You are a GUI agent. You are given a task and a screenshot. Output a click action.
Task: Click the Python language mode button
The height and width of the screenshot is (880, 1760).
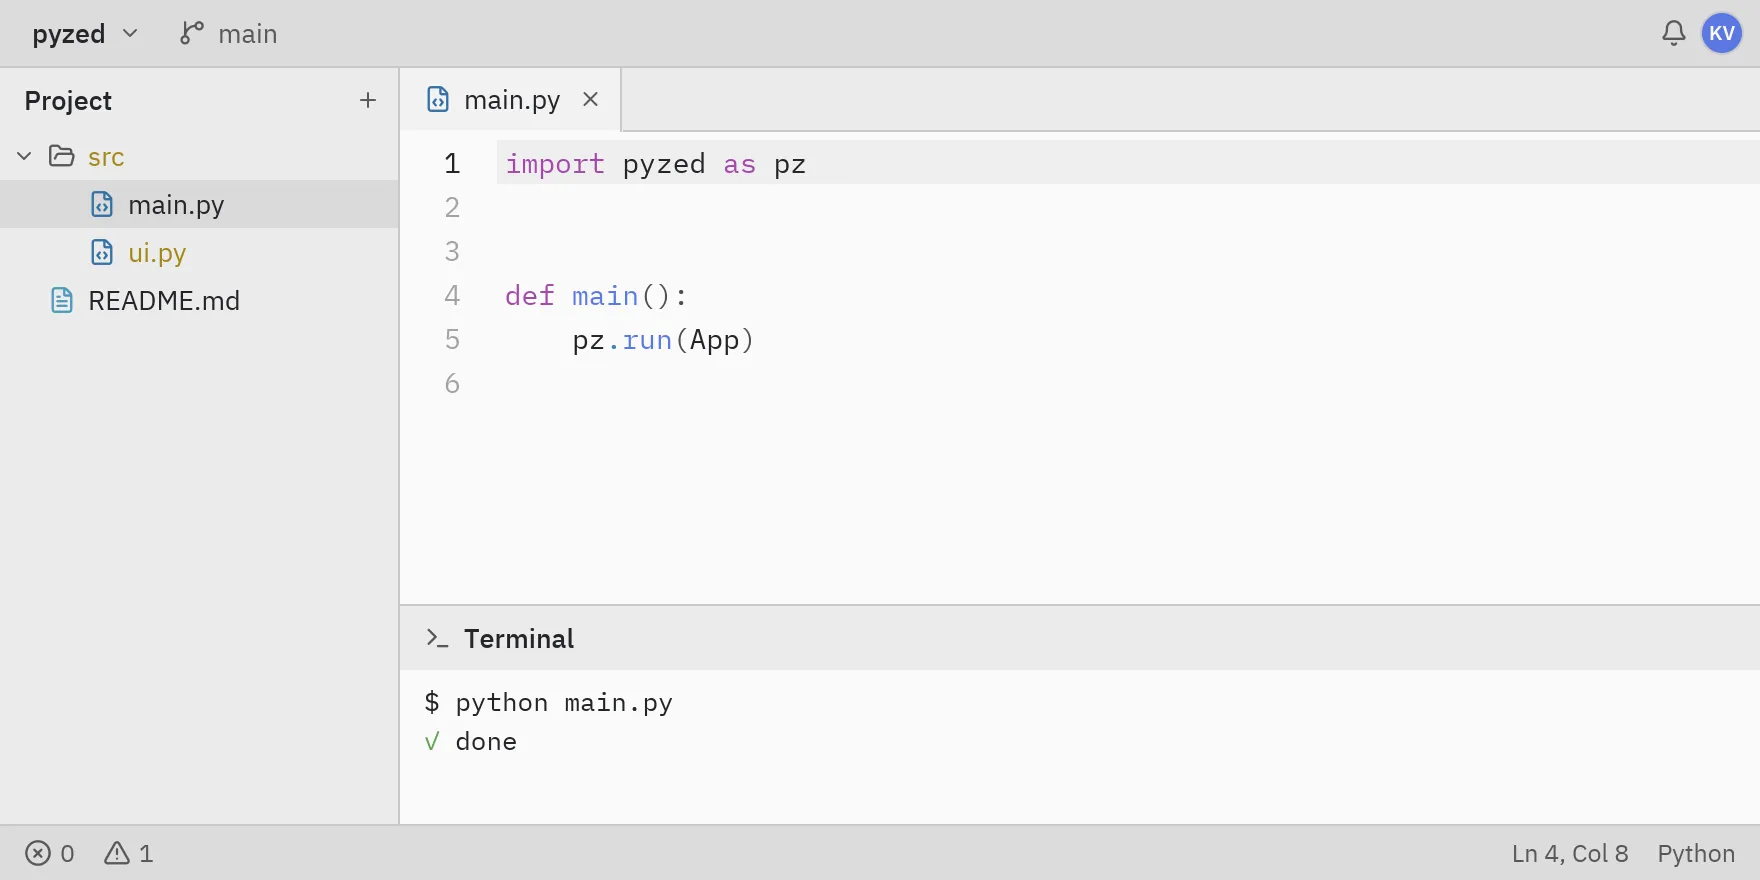pos(1696,853)
